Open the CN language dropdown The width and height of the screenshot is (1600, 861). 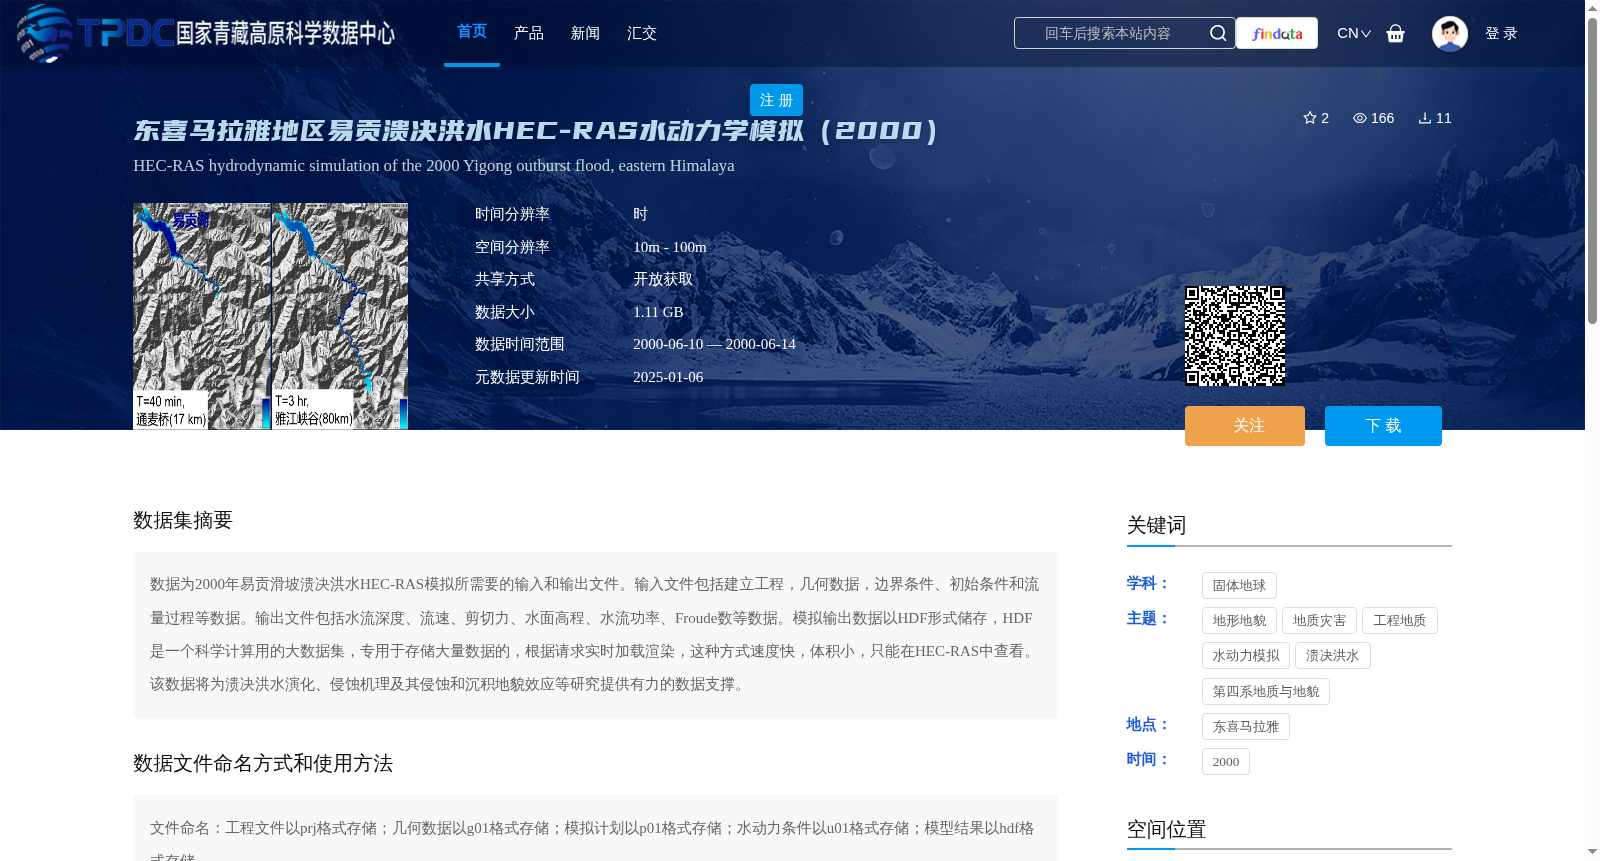coord(1354,33)
